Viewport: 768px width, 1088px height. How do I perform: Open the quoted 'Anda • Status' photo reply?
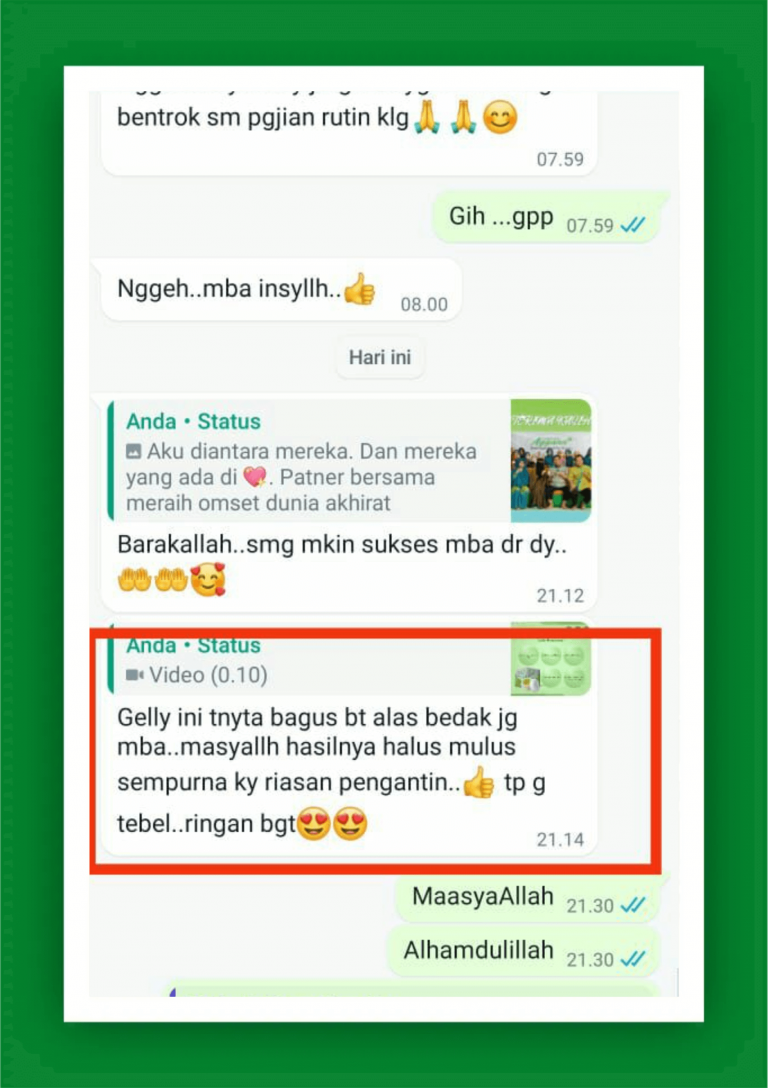click(x=350, y=460)
